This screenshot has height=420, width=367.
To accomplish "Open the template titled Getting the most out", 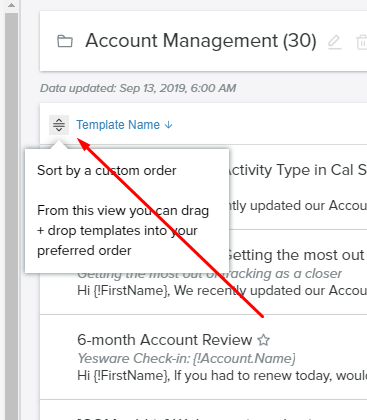I will tap(296, 255).
